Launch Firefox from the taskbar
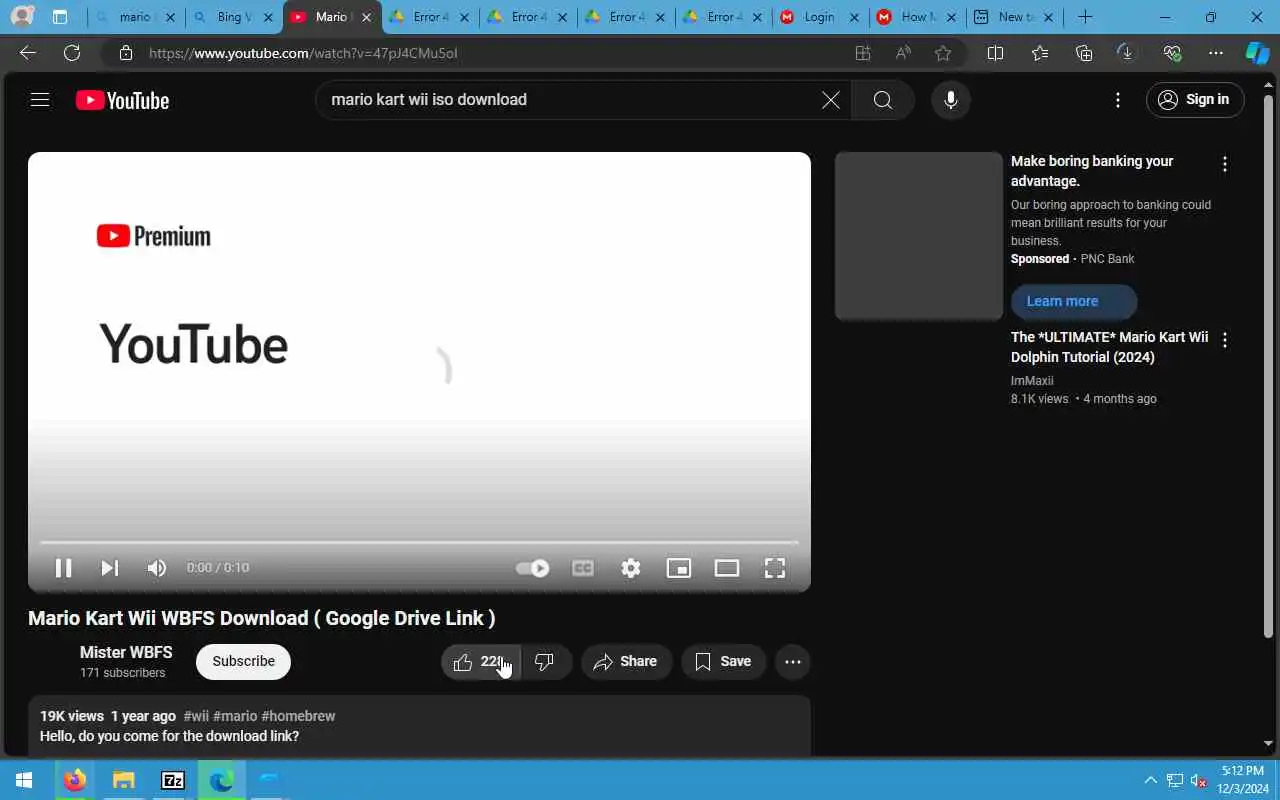 [75, 780]
